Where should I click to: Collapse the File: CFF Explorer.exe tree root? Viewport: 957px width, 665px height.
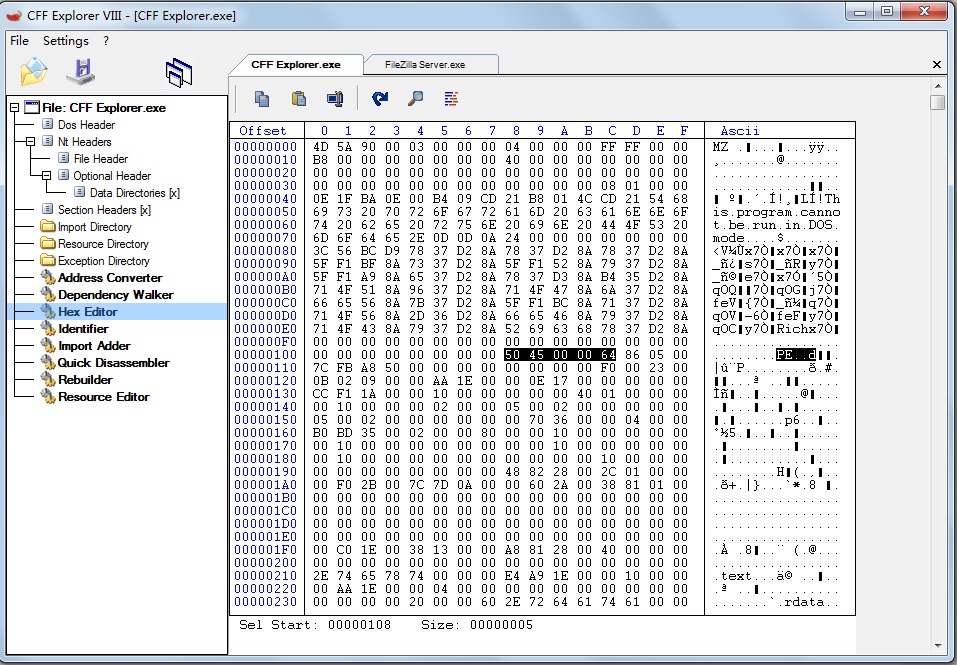14,108
